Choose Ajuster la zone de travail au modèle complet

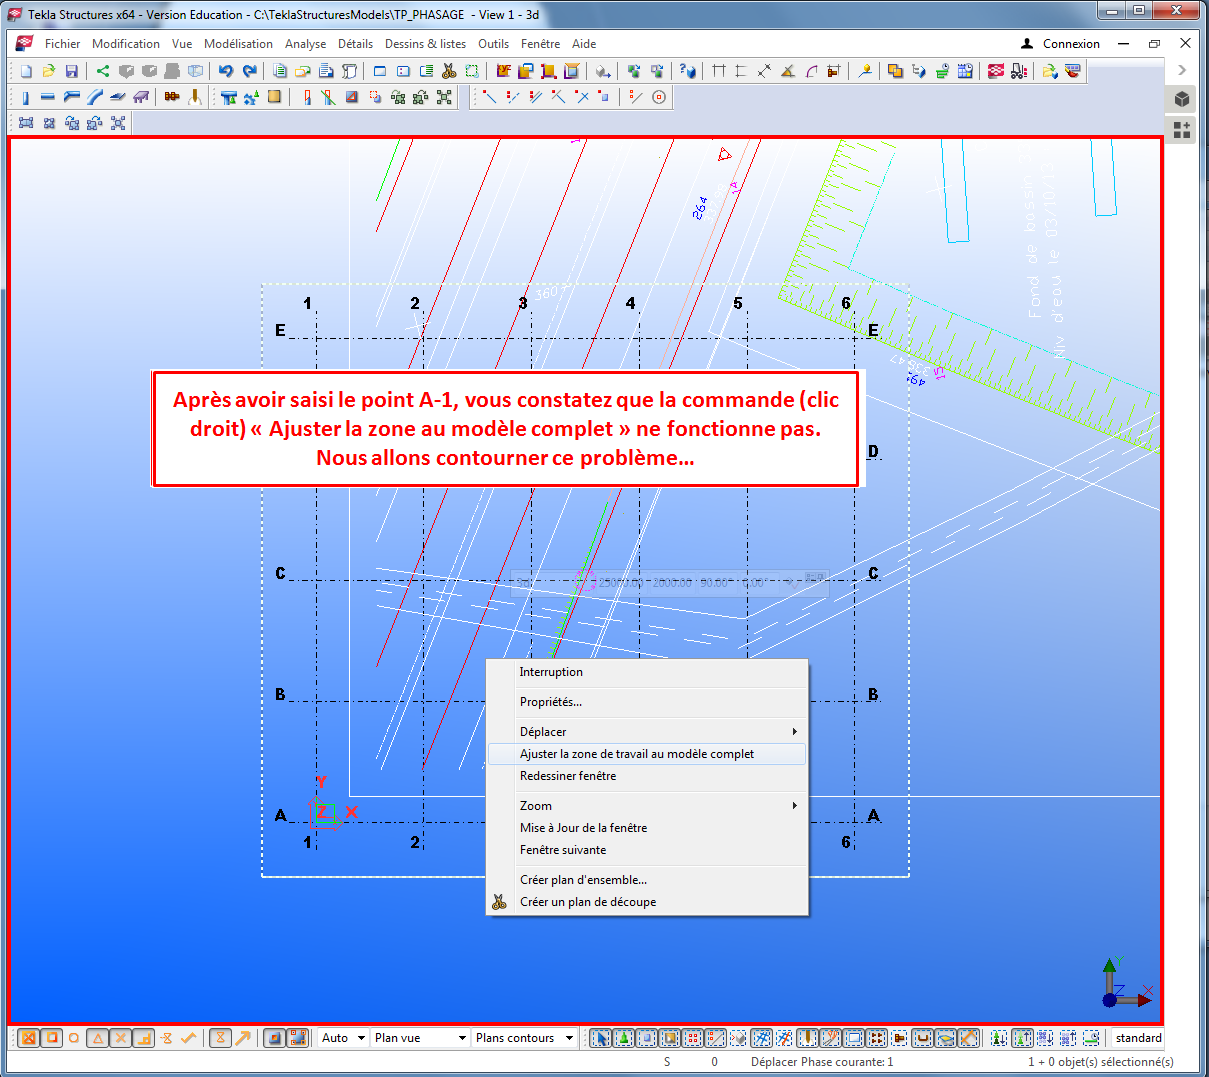[647, 754]
